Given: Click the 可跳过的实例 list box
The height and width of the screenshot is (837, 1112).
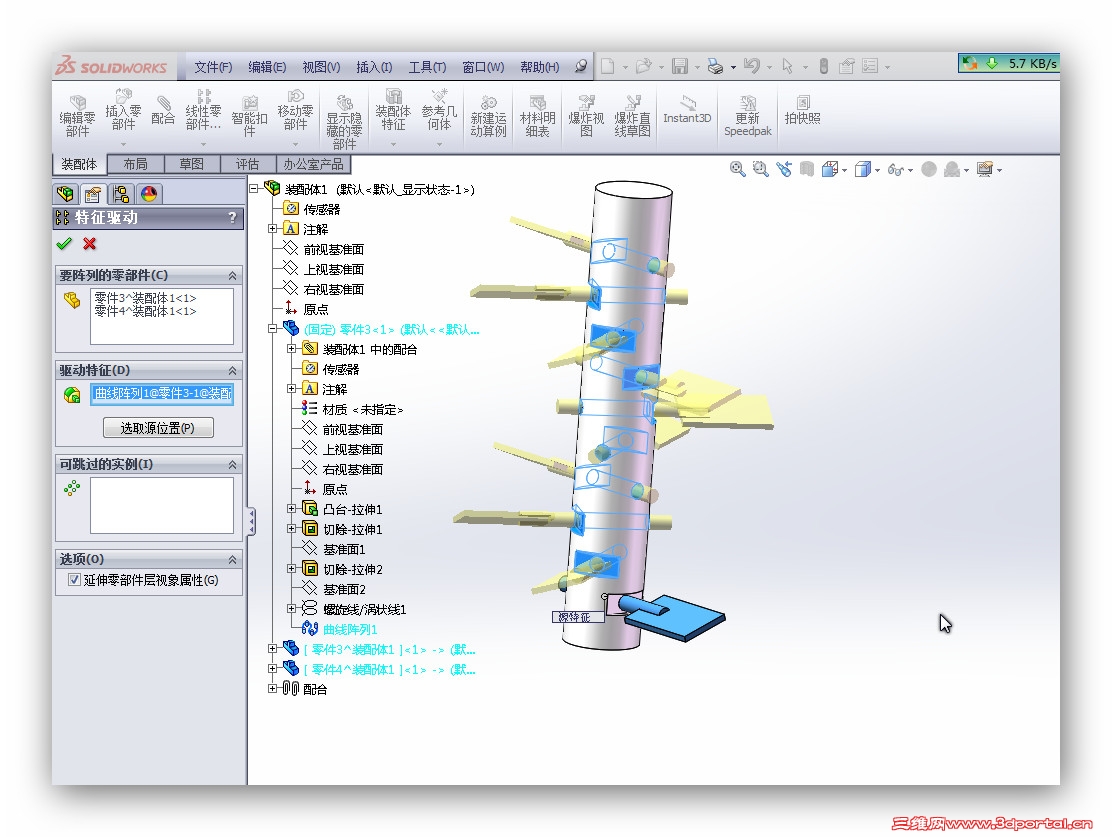Looking at the screenshot, I should point(162,505).
